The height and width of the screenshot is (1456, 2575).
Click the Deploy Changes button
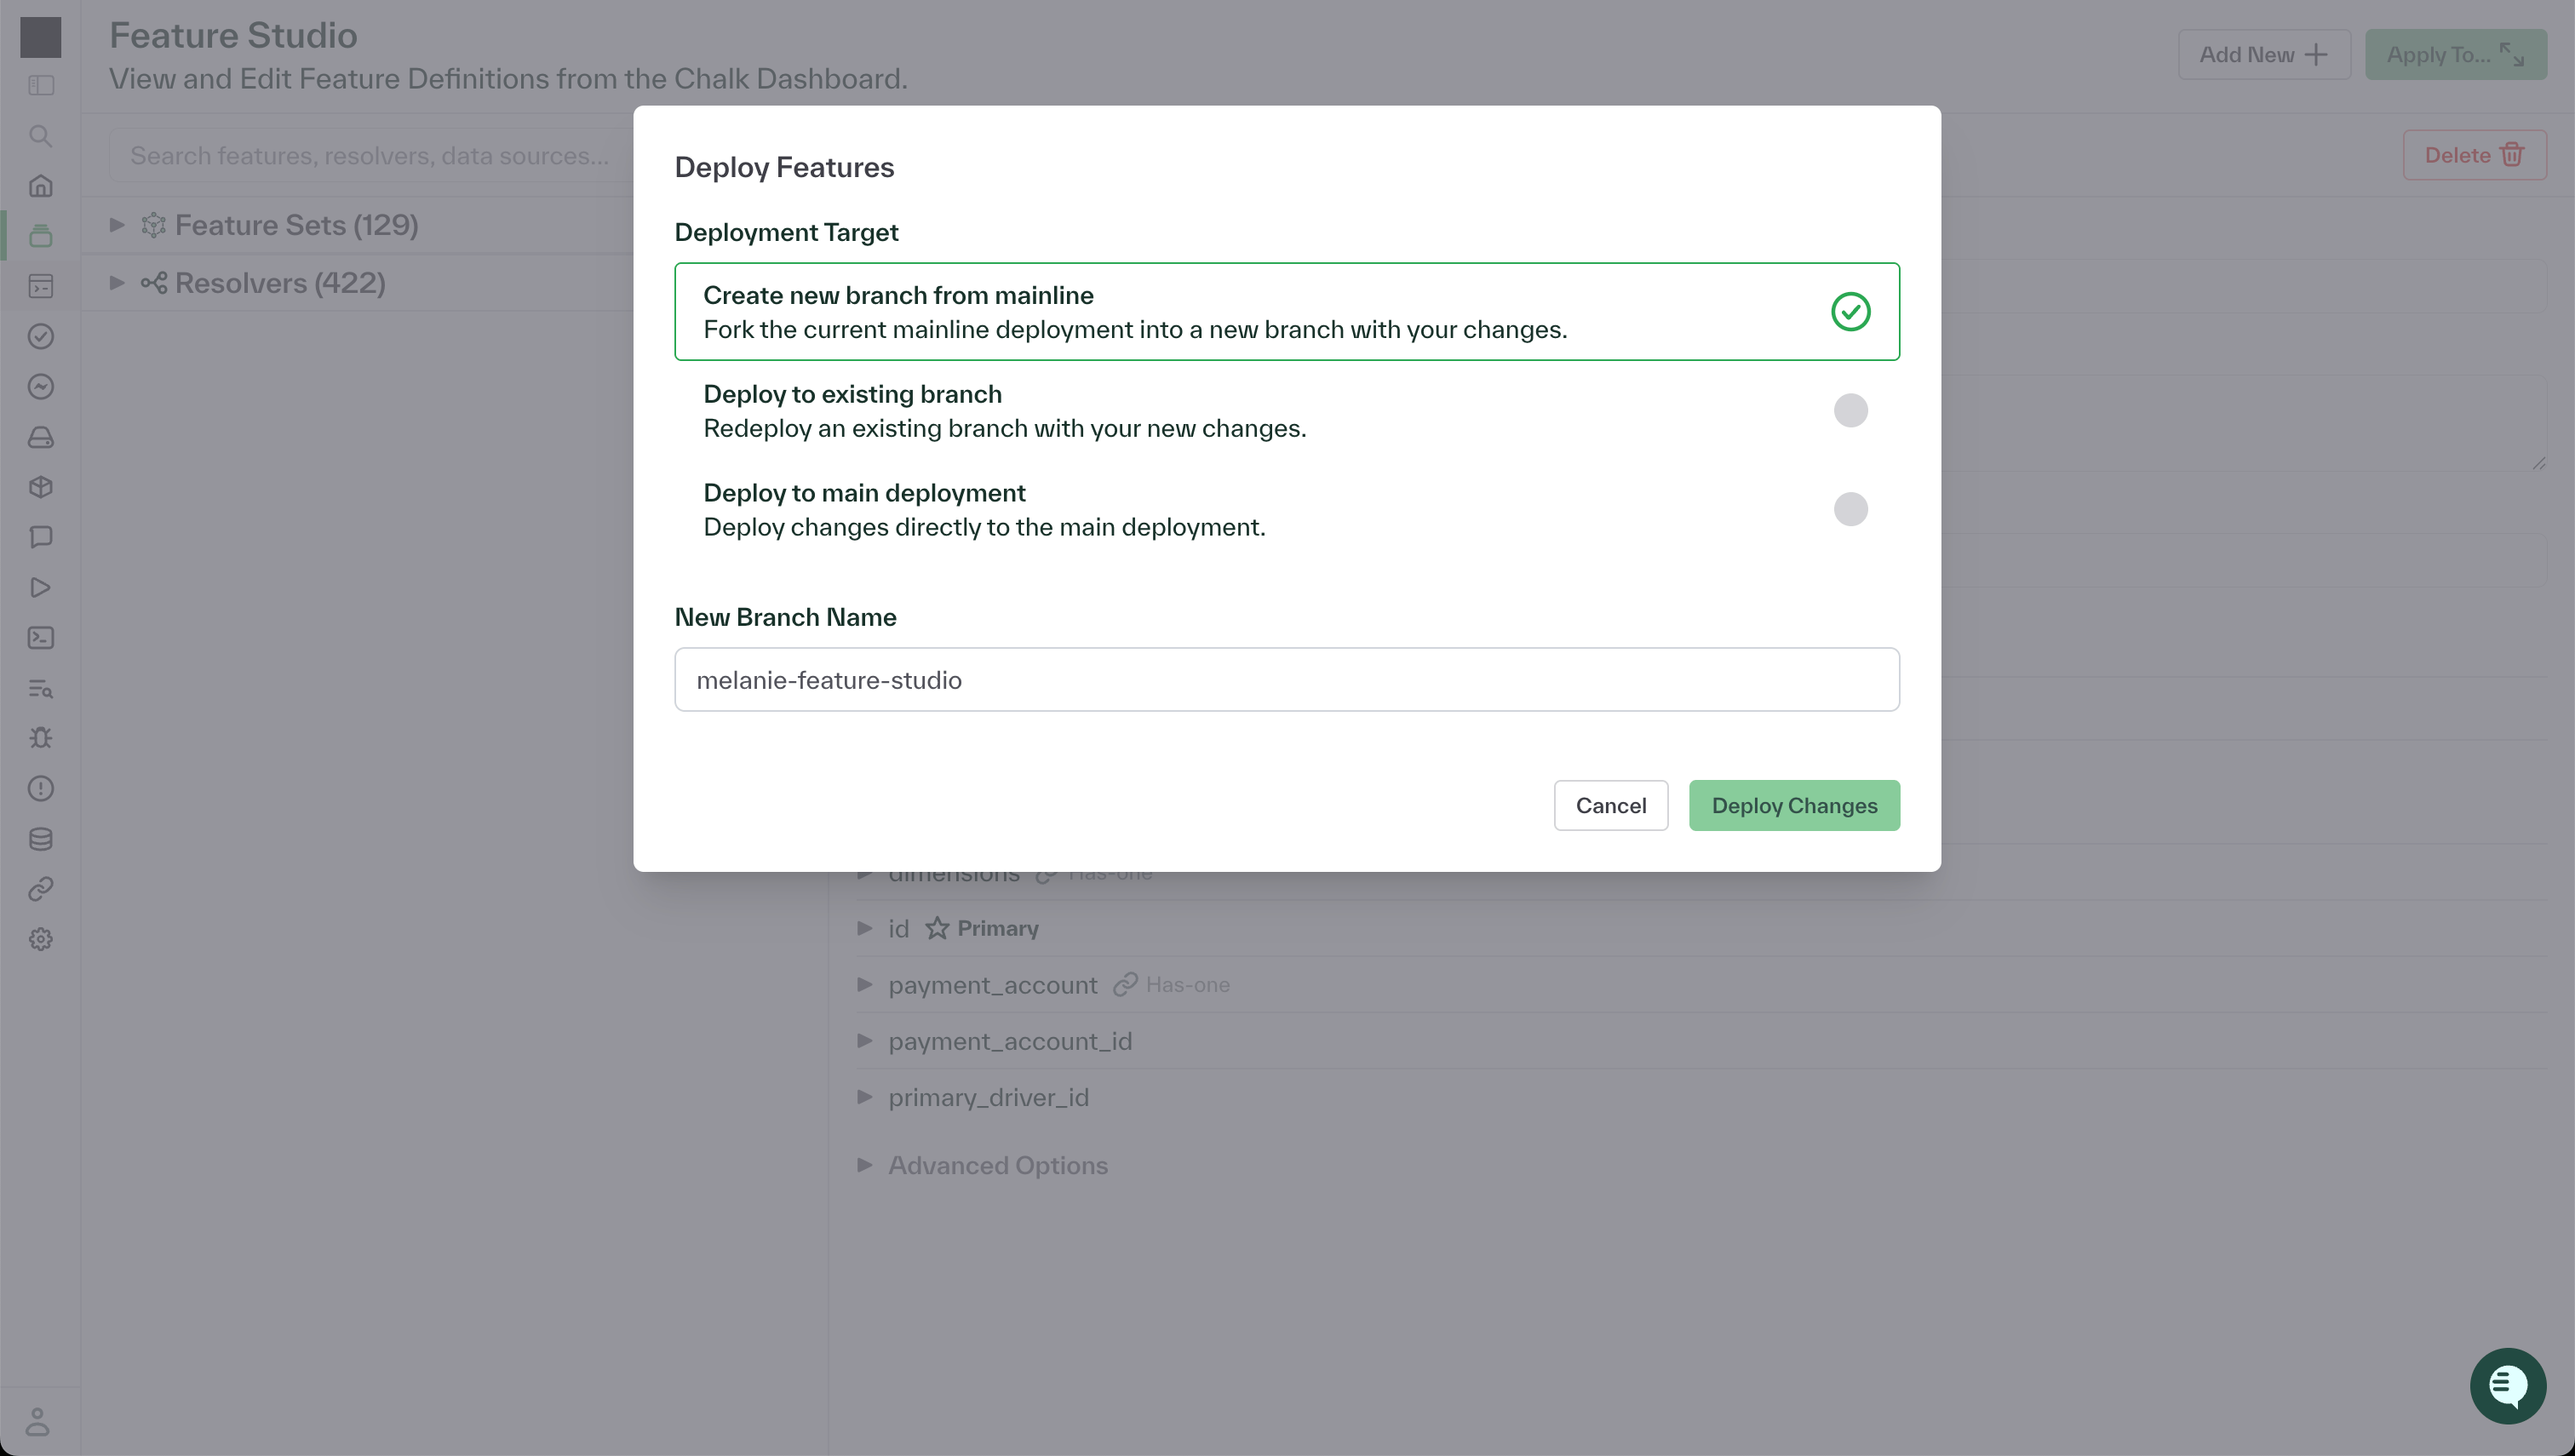1794,806
